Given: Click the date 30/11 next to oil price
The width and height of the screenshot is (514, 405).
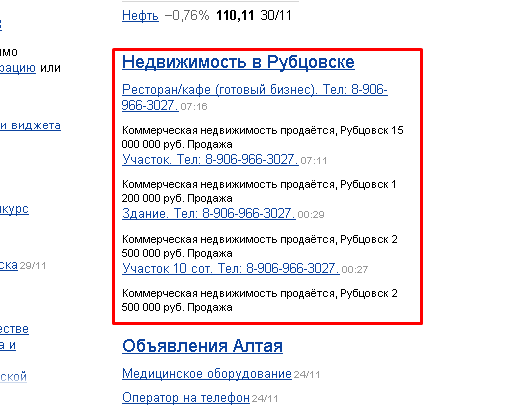Looking at the screenshot, I should (276, 15).
